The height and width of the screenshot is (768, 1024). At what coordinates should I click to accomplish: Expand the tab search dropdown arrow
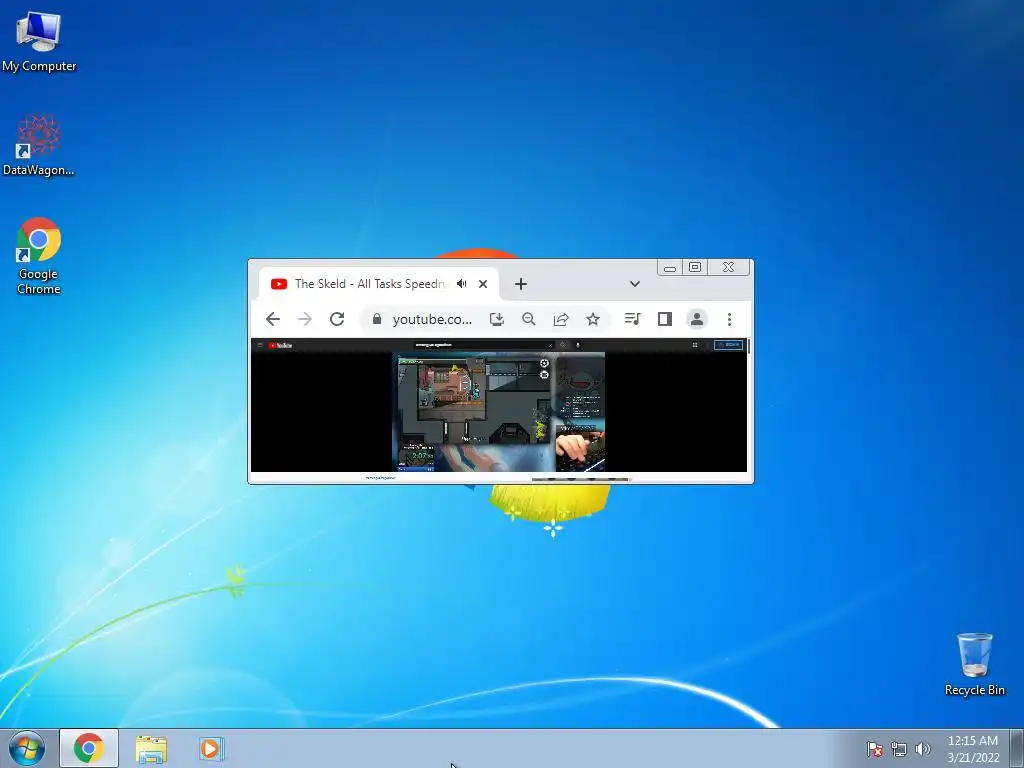click(635, 284)
